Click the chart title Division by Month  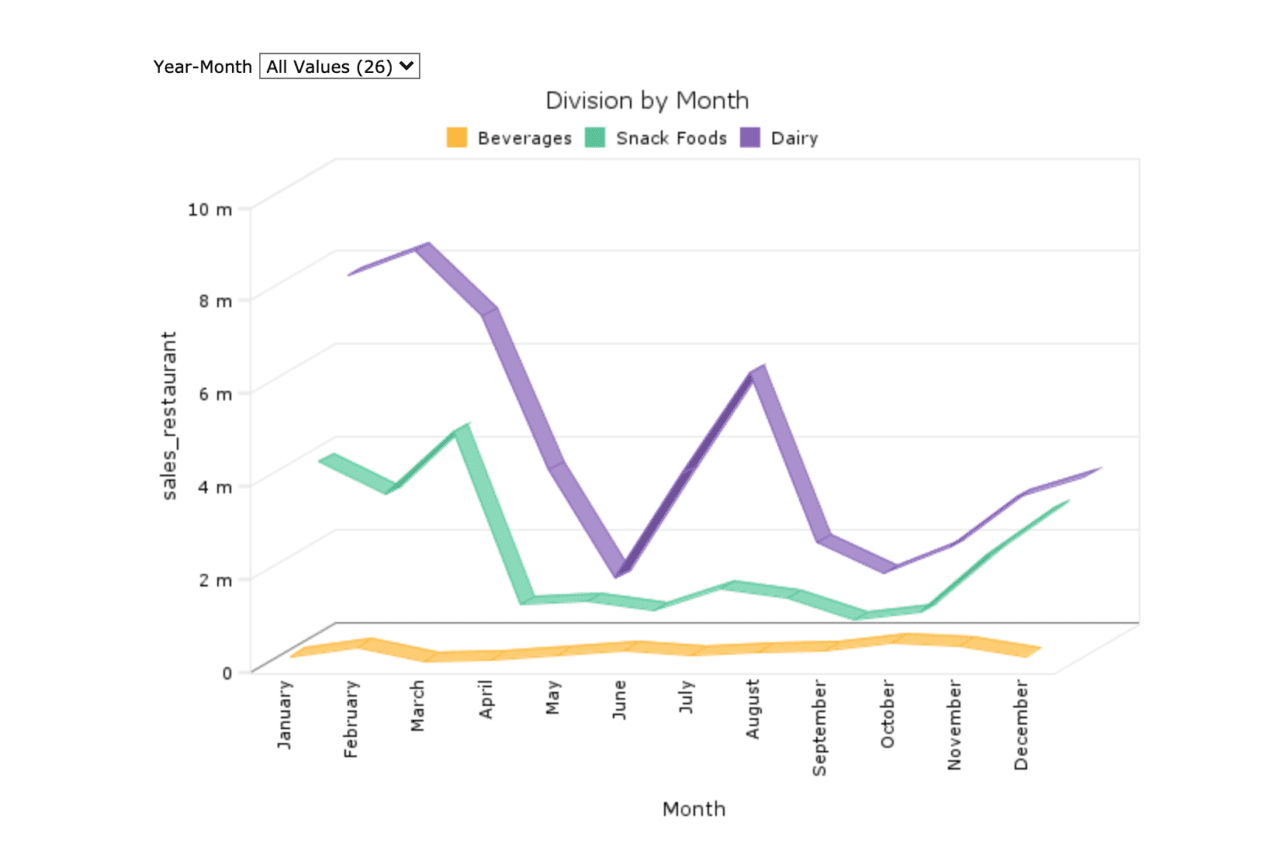tap(647, 100)
